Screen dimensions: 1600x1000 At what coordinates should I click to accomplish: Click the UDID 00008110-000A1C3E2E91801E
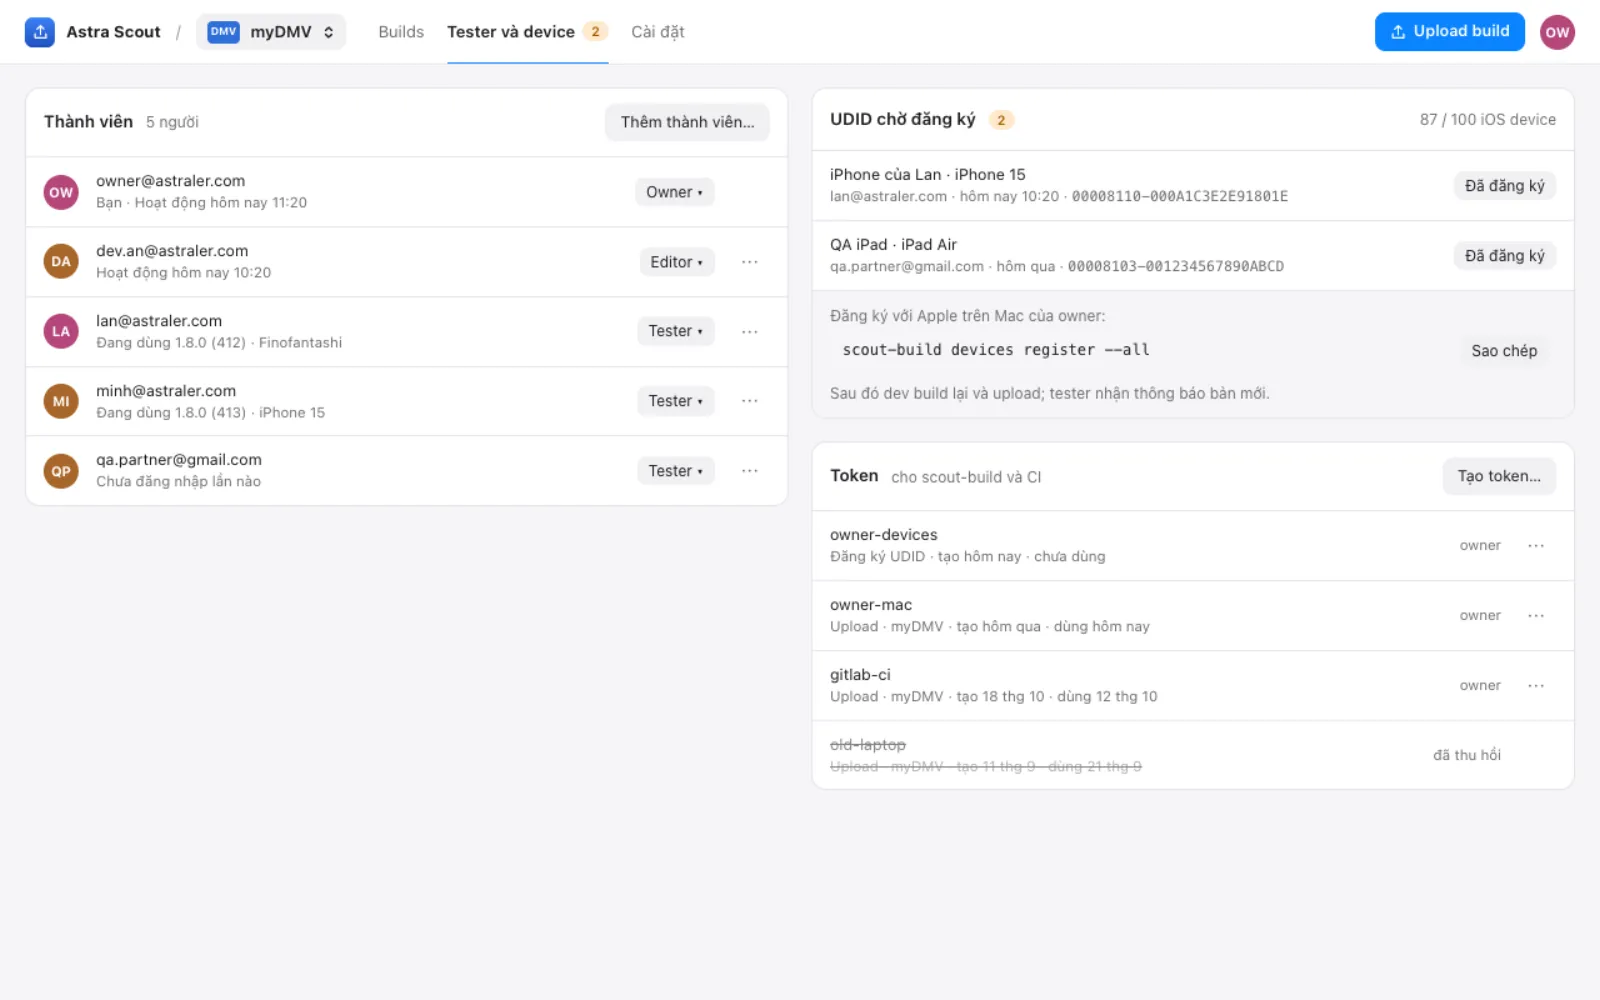point(1179,197)
